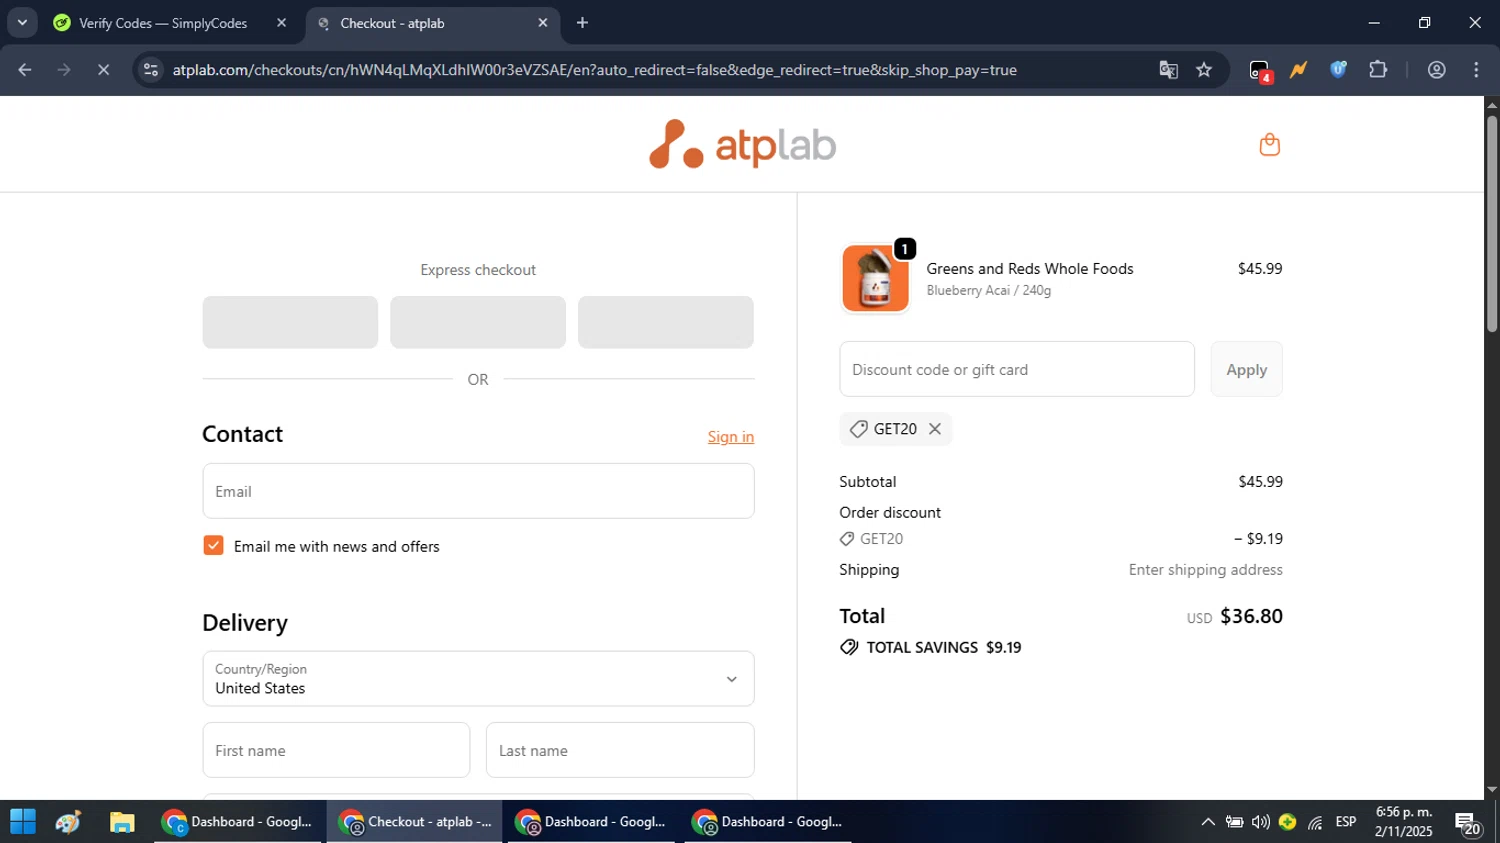Switch to Checkout - atplab taskbar window
Viewport: 1500px width, 843px height.
pos(414,822)
